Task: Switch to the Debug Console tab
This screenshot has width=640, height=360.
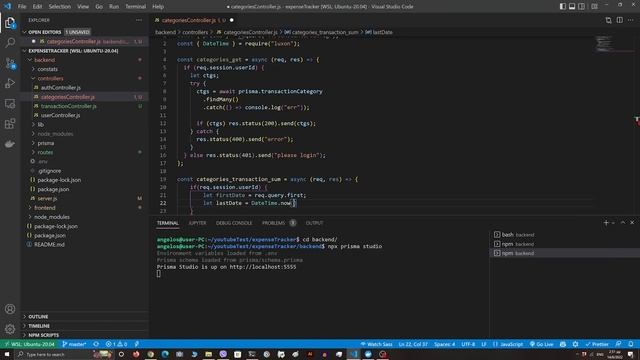Action: (x=234, y=223)
